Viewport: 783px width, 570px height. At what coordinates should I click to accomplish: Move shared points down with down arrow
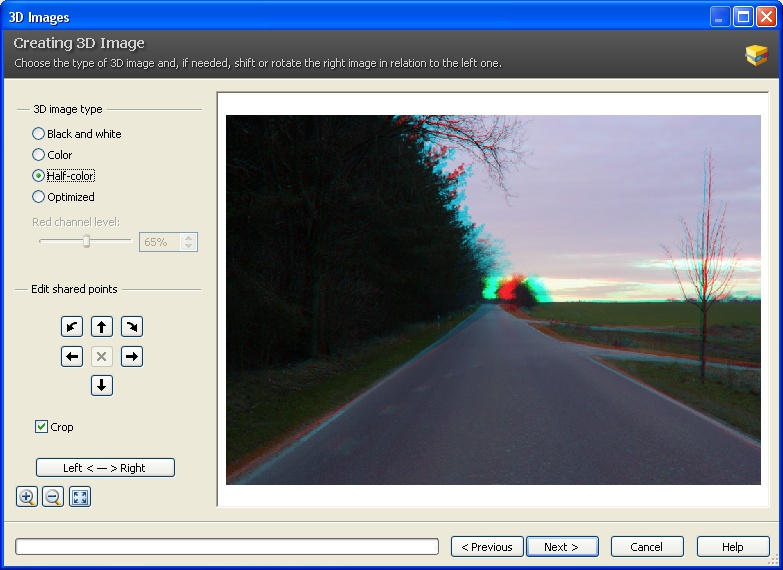click(x=102, y=385)
